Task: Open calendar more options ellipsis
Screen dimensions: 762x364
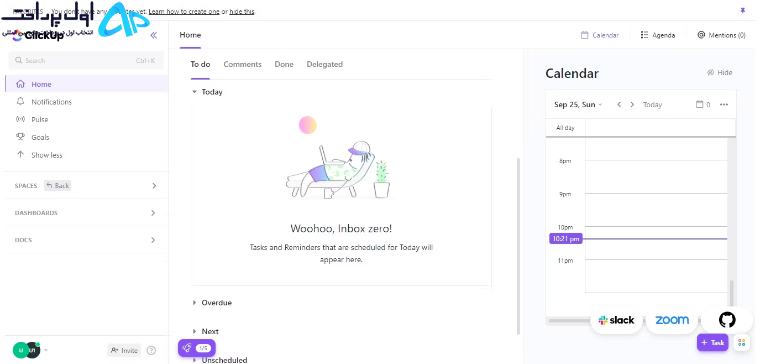Action: pos(724,104)
